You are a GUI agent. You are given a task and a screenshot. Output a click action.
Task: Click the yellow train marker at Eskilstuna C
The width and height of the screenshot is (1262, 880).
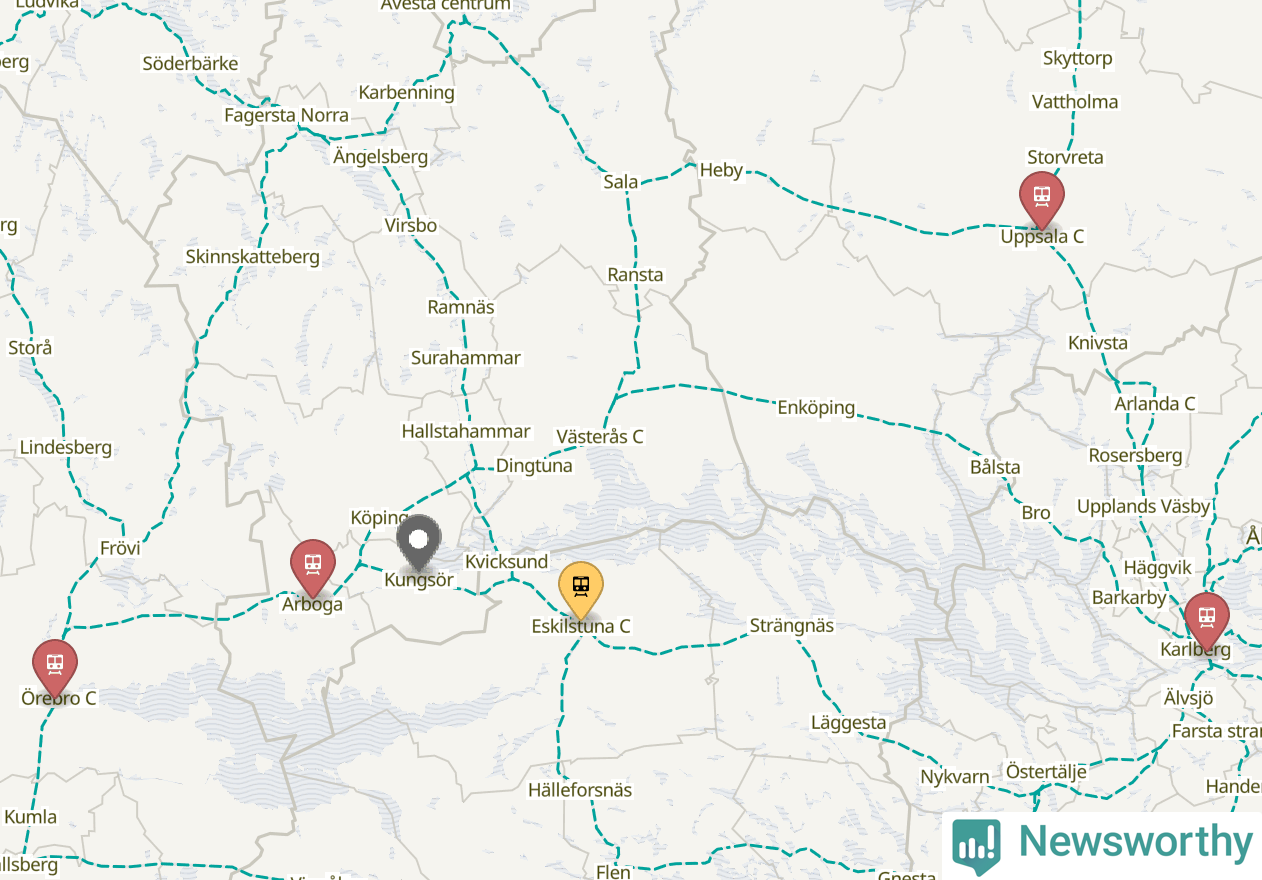point(581,588)
